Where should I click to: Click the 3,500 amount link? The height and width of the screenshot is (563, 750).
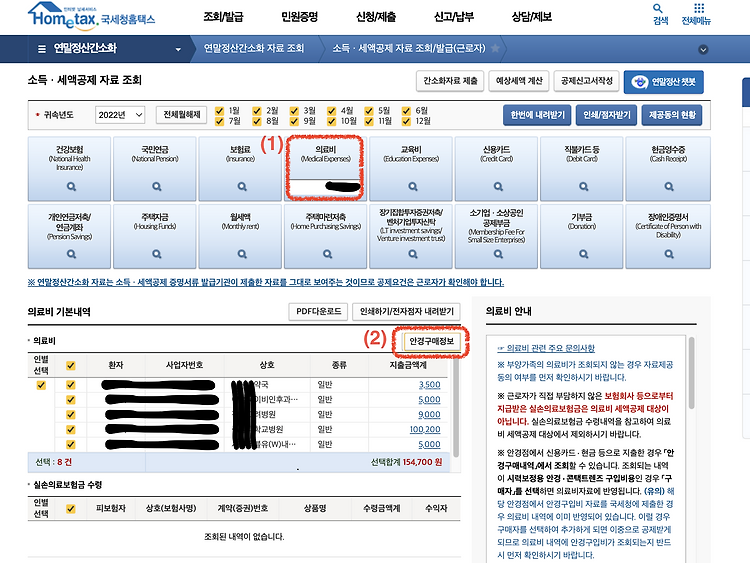pos(429,385)
